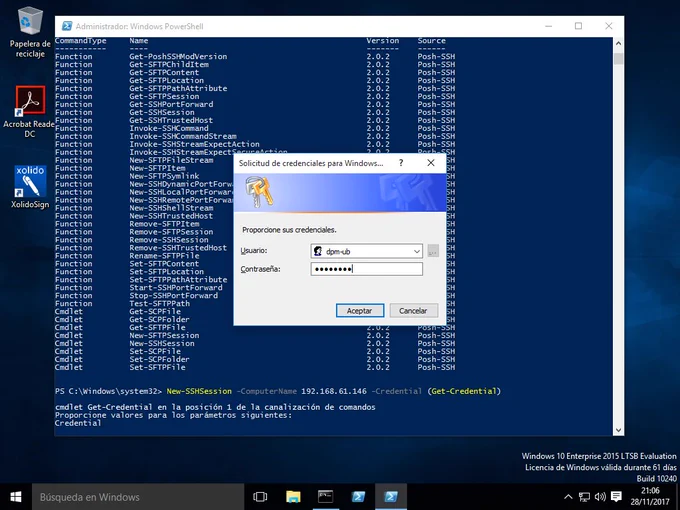Screen dimensions: 680x510
Task: Click the Credential parameter prompt line
Action: (78, 423)
